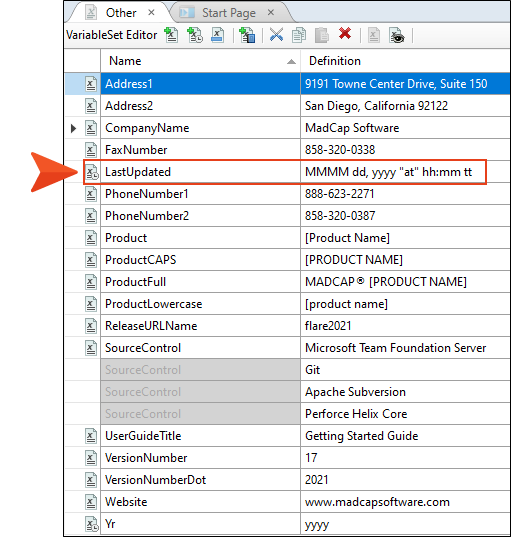Toggle the eye icon show-definitions button
Image resolution: width=511 pixels, height=537 pixels.
pos(397,35)
